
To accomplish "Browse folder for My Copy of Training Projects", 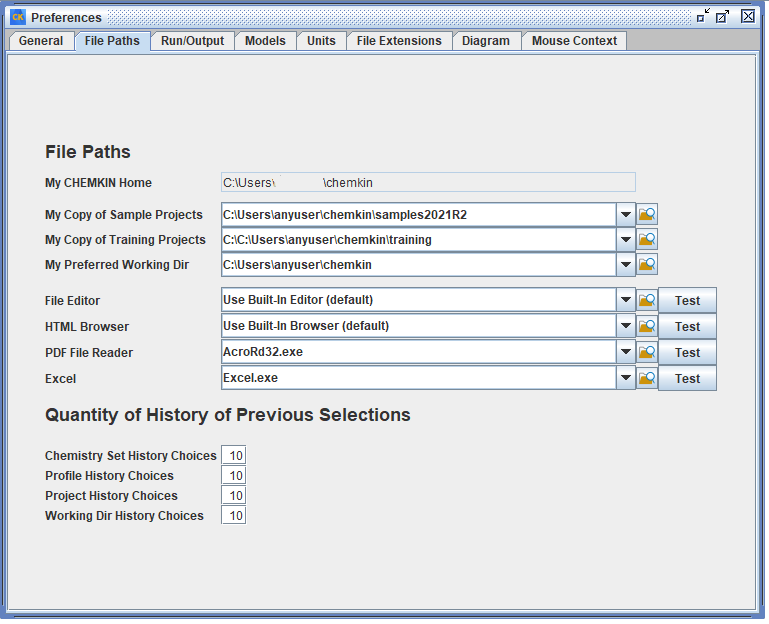I will click(647, 240).
